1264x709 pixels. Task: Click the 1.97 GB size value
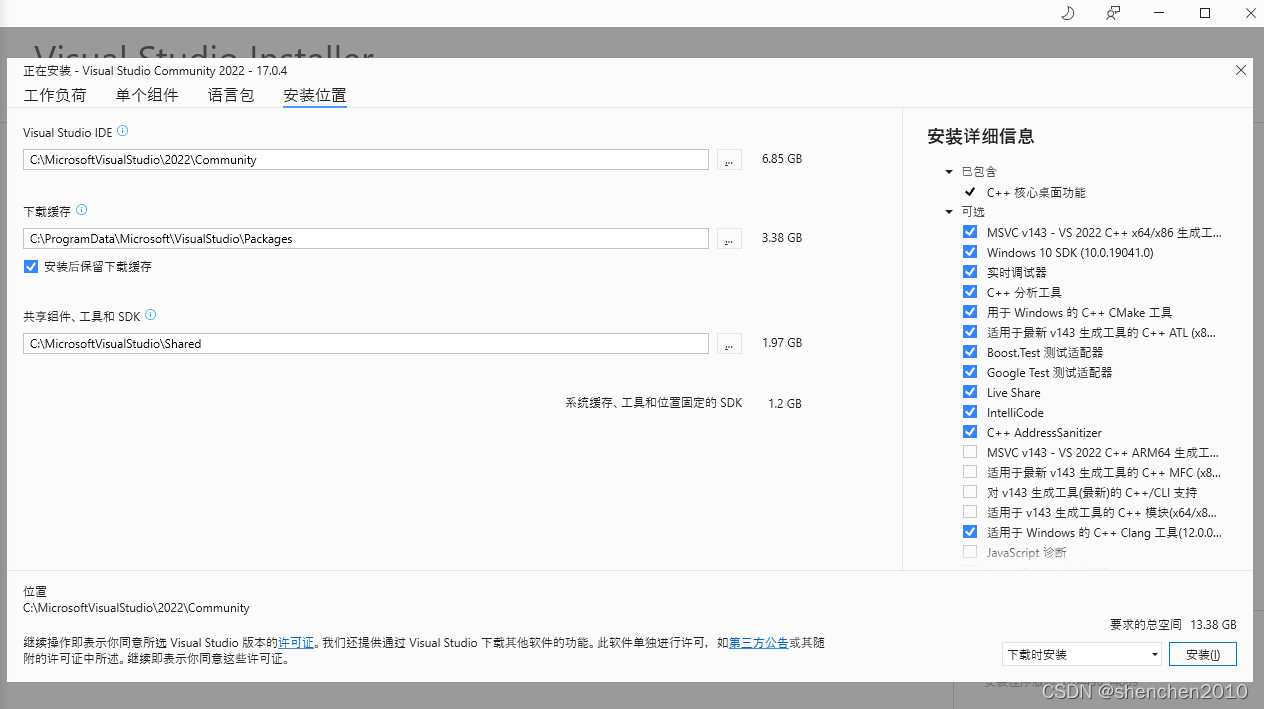tap(782, 343)
